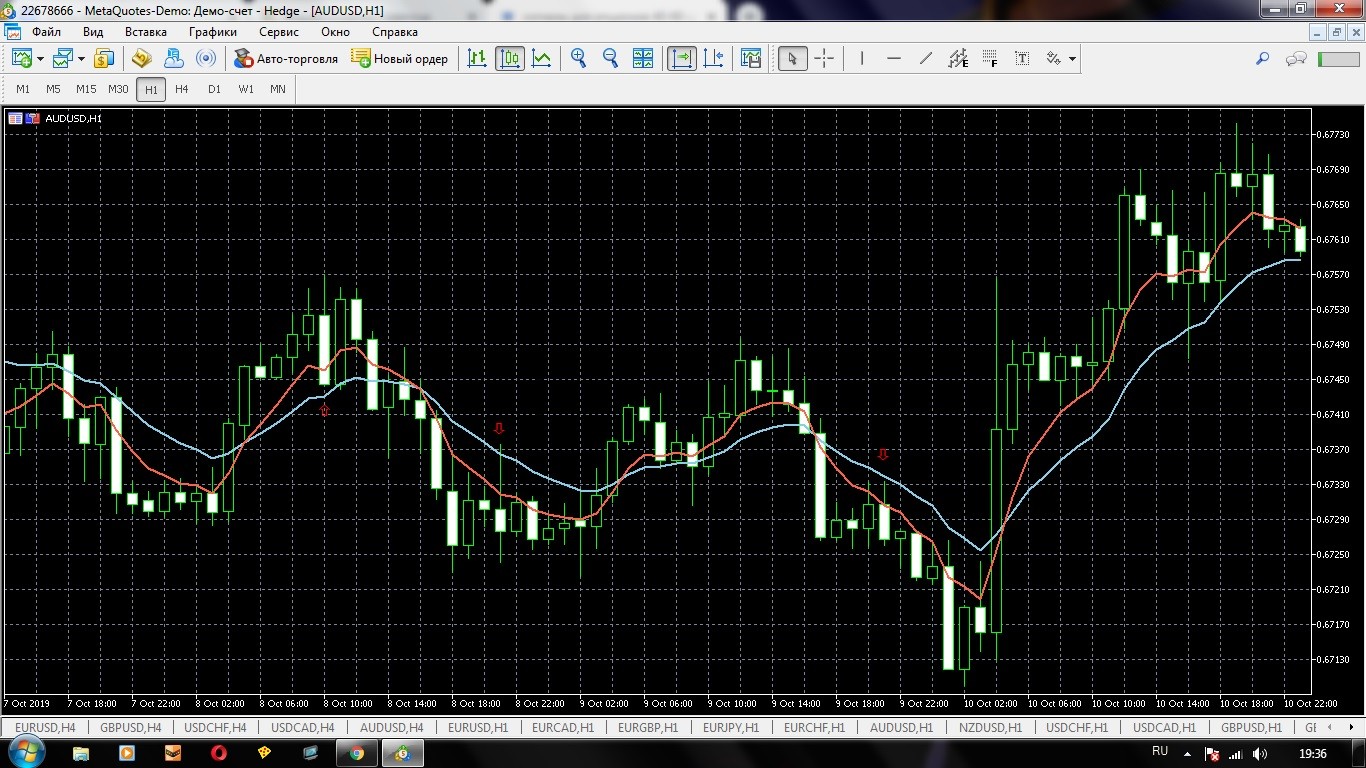The width and height of the screenshot is (1366, 768).
Task: Toggle chart auto-scroll to latest bar
Action: pos(682,59)
